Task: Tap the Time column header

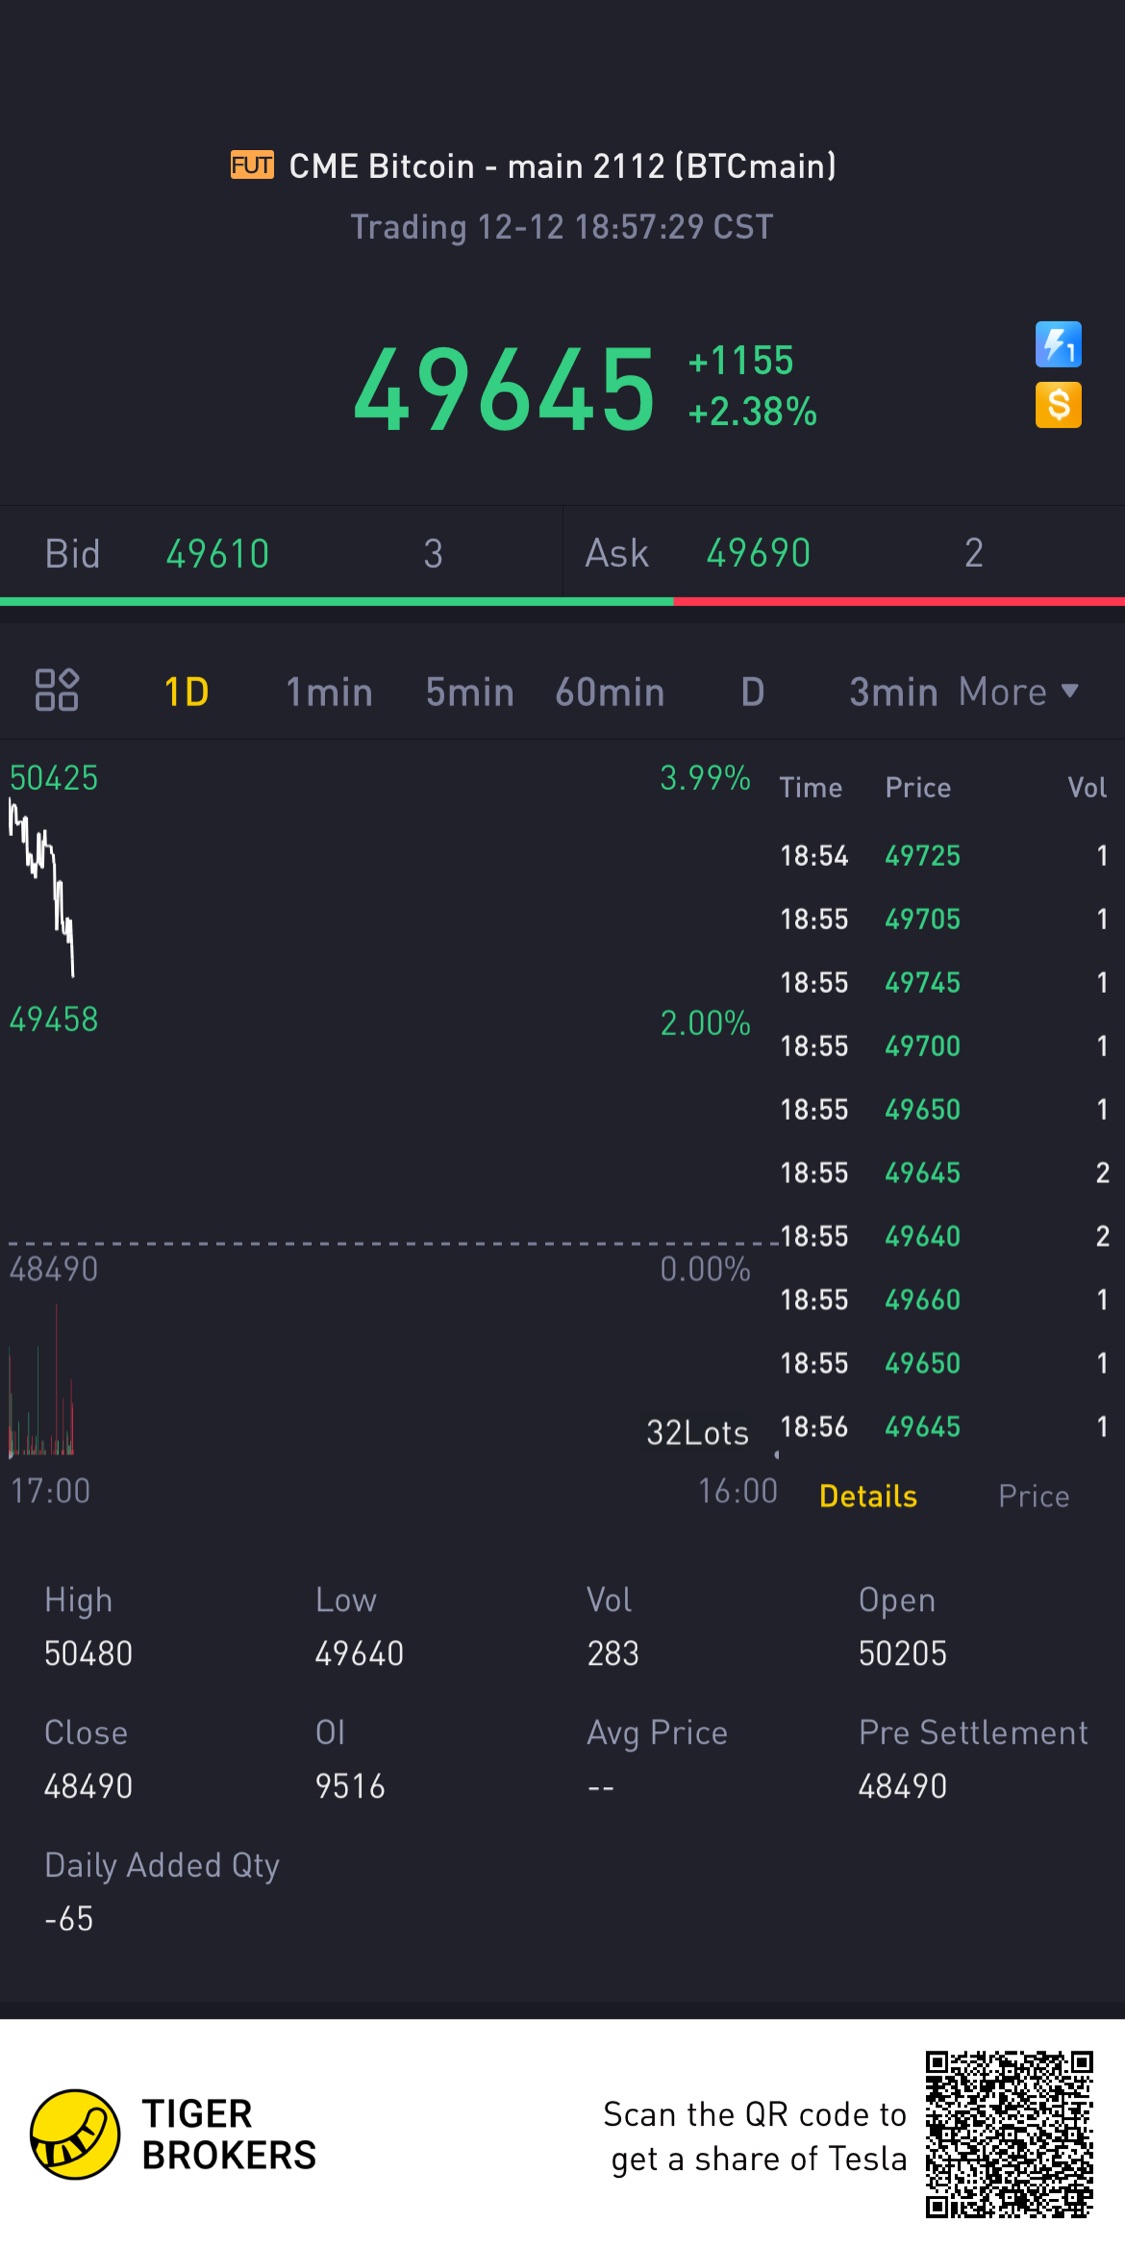Action: tap(811, 788)
